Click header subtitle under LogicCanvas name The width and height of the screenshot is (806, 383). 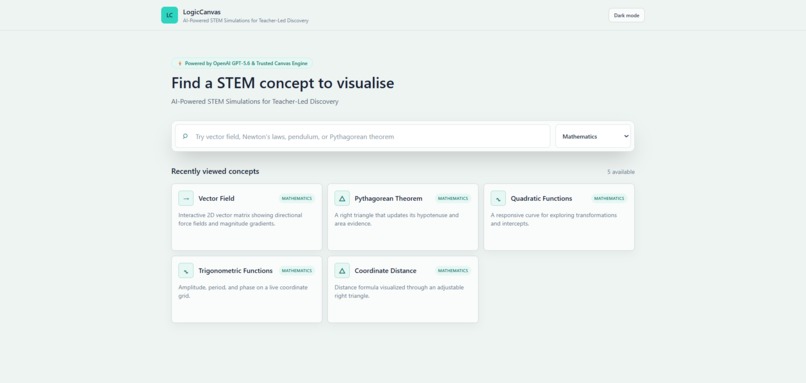click(x=246, y=21)
